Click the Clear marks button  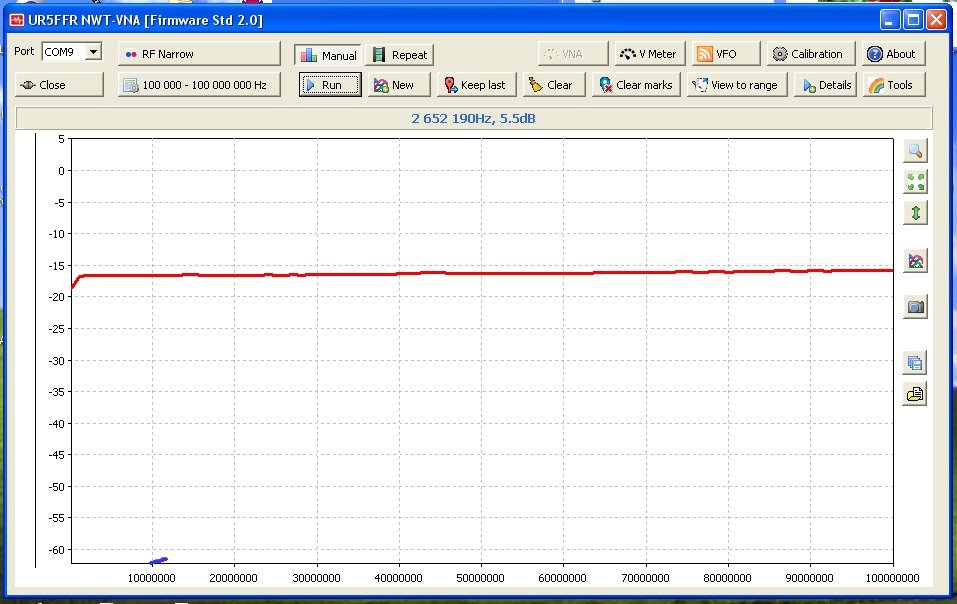pyautogui.click(x=636, y=85)
